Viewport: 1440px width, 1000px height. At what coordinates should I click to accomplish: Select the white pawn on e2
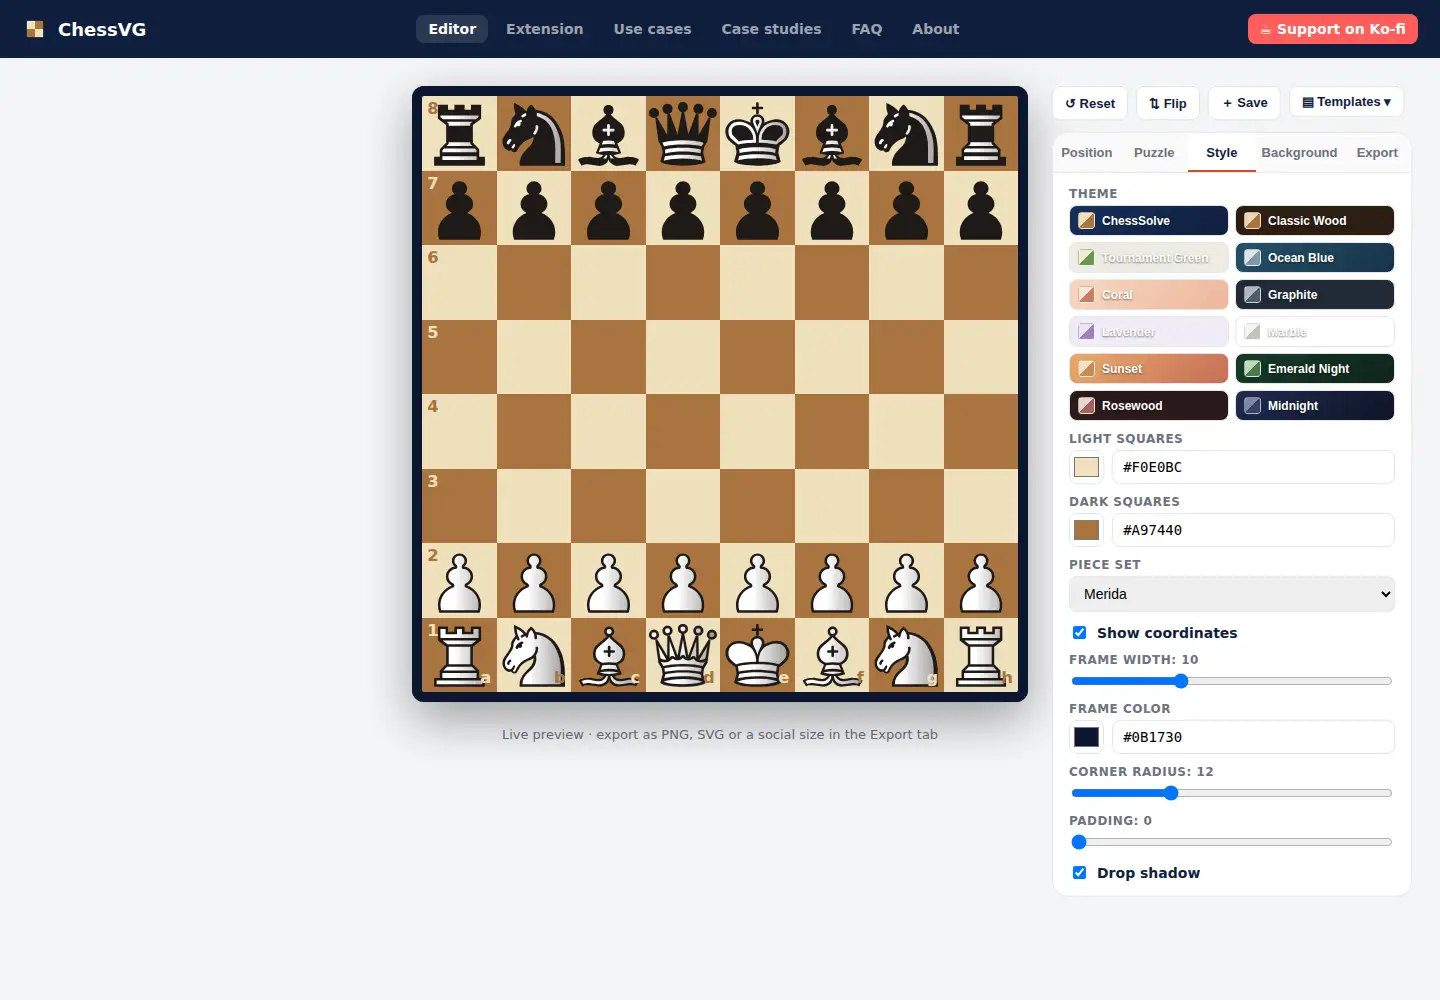[x=757, y=581]
